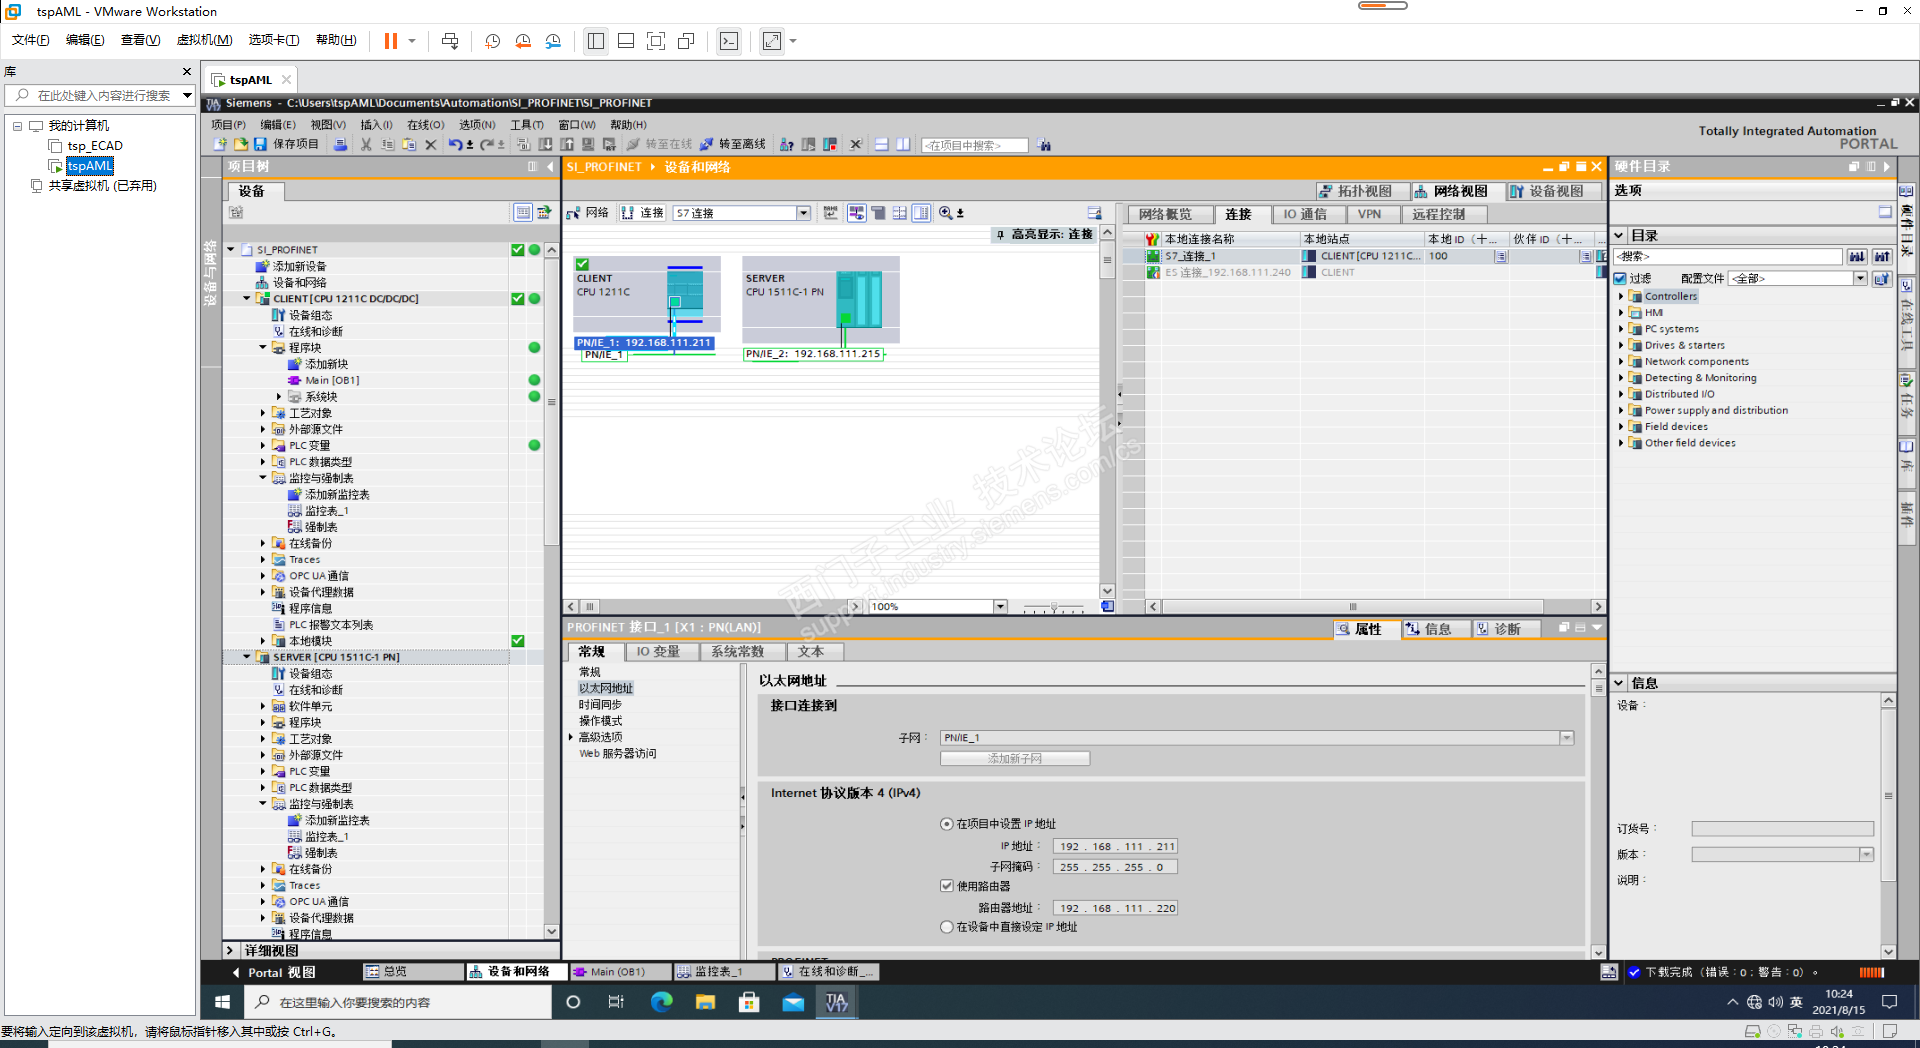Click the show address labels icon
Viewport: 1920px width, 1048px height.
(857, 213)
